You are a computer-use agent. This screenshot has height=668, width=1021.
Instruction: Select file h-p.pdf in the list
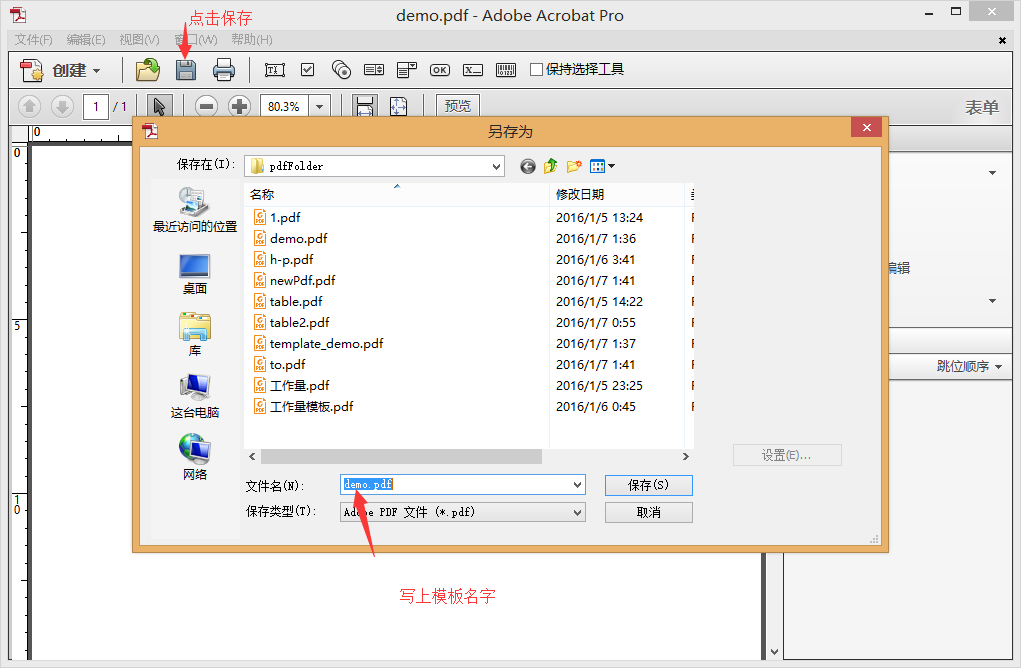[x=284, y=259]
